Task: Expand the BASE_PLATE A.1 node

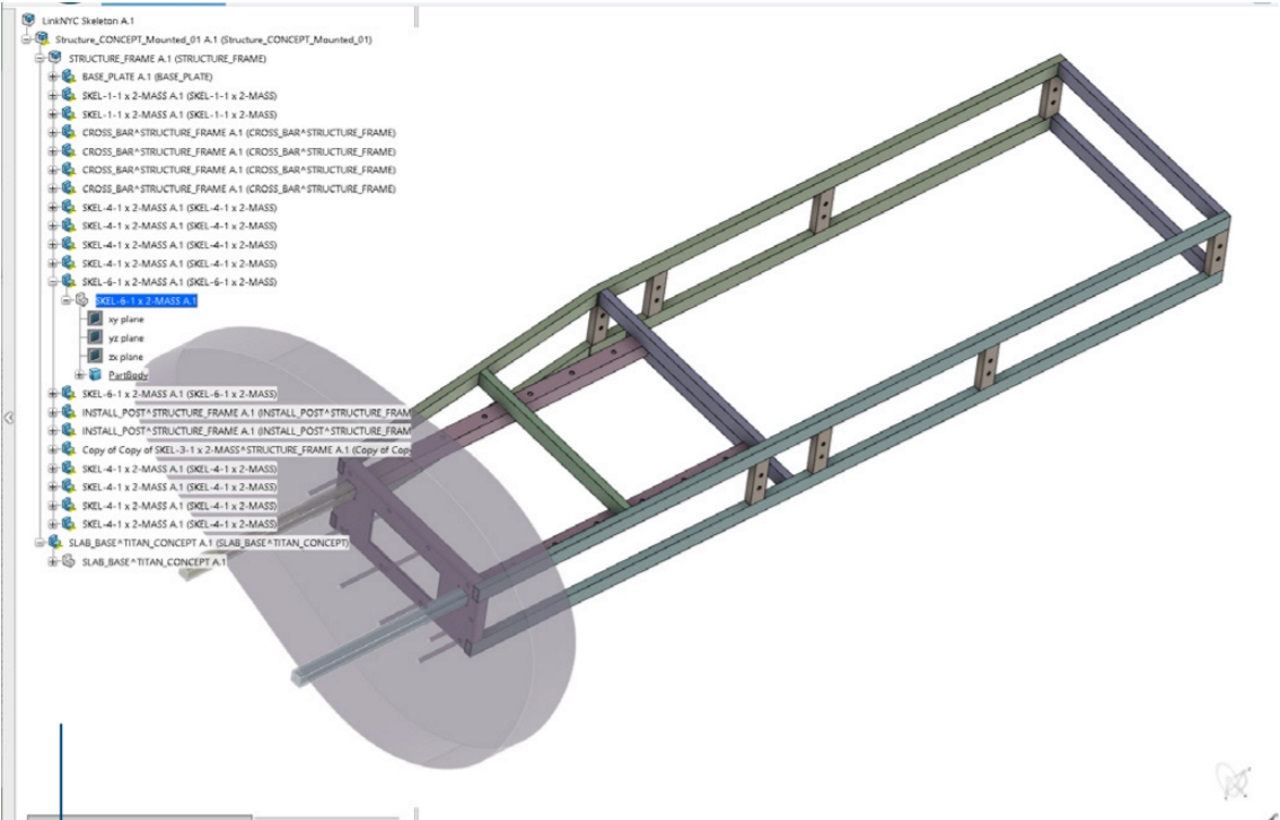Action: [x=54, y=77]
